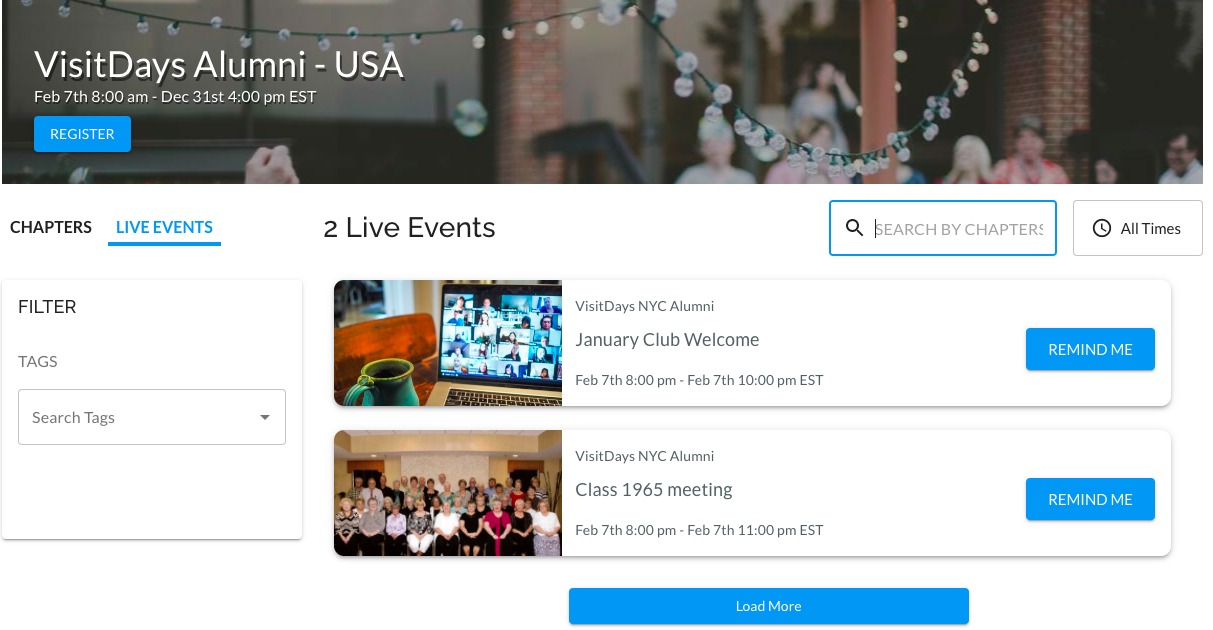The width and height of the screenshot is (1213, 630).
Task: Click the 2 Live Events heading
Action: click(x=409, y=228)
